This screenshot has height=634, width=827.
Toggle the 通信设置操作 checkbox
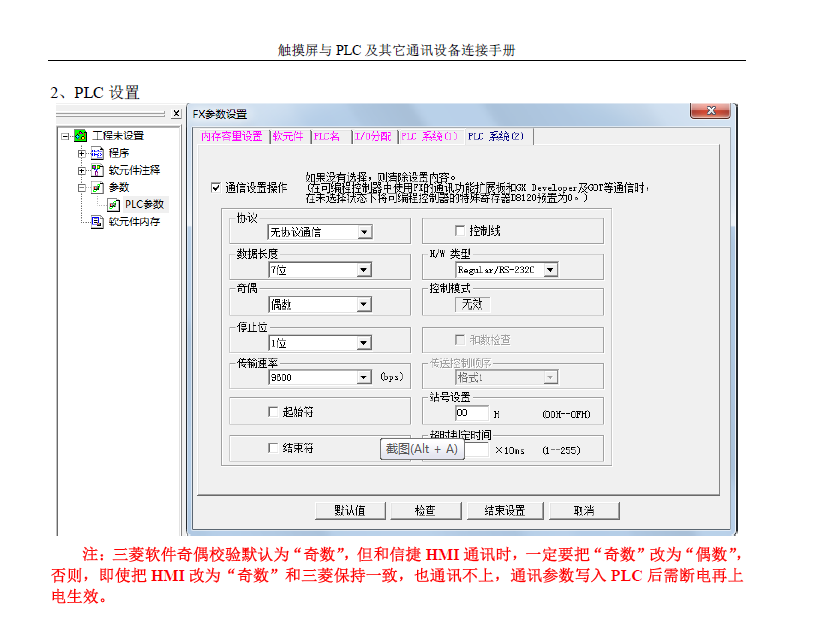click(216, 187)
